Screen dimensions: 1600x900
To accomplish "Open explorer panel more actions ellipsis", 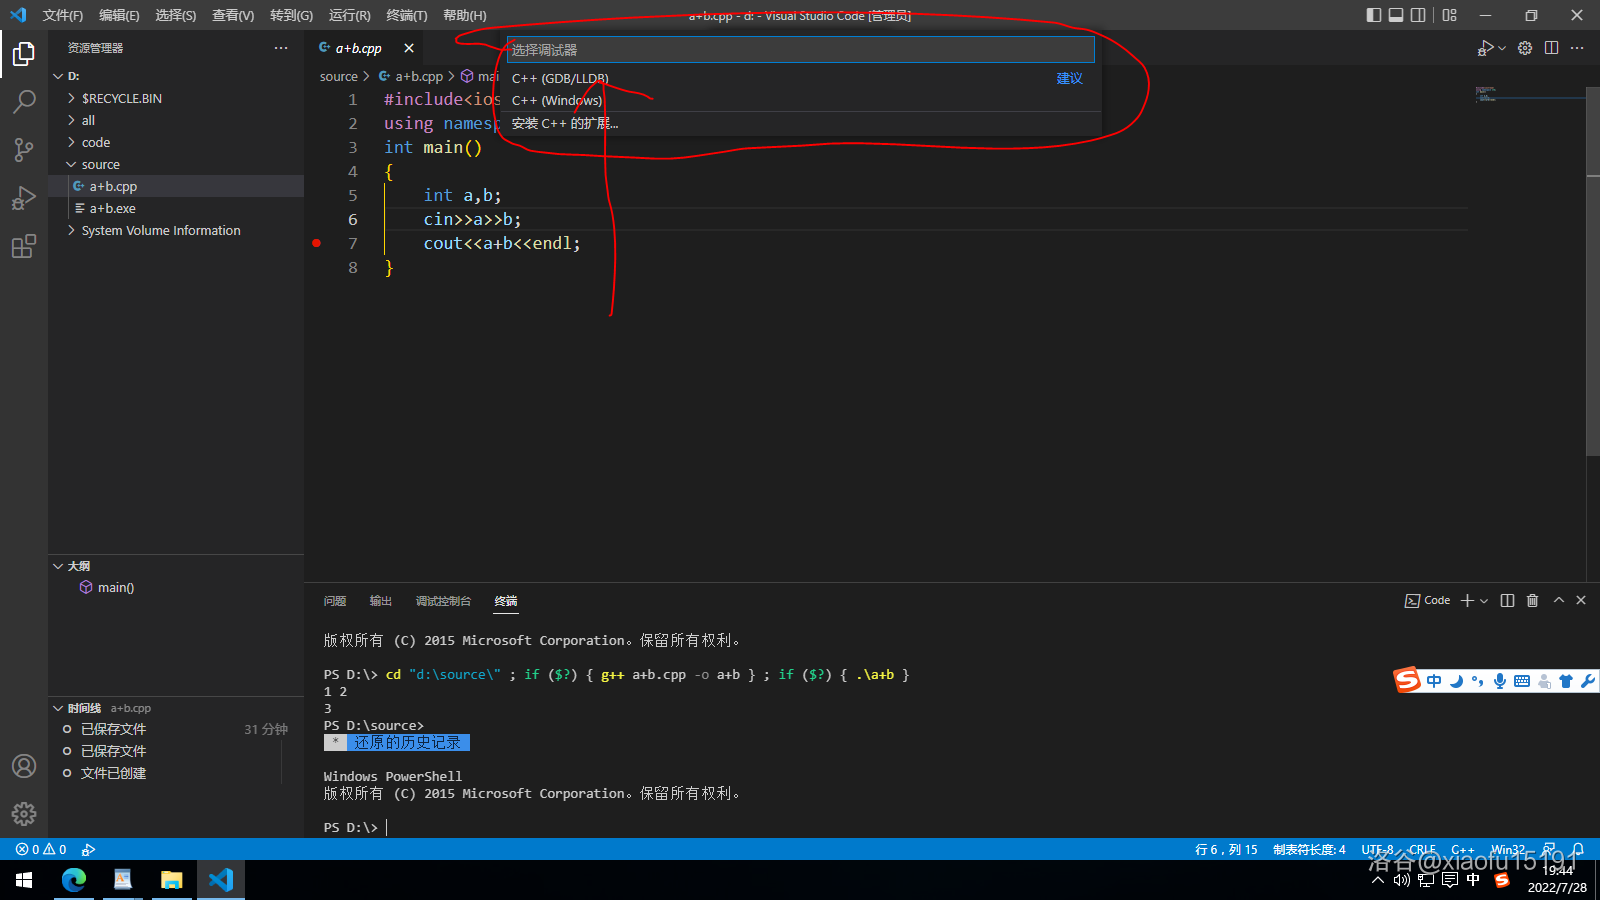I will [x=281, y=48].
